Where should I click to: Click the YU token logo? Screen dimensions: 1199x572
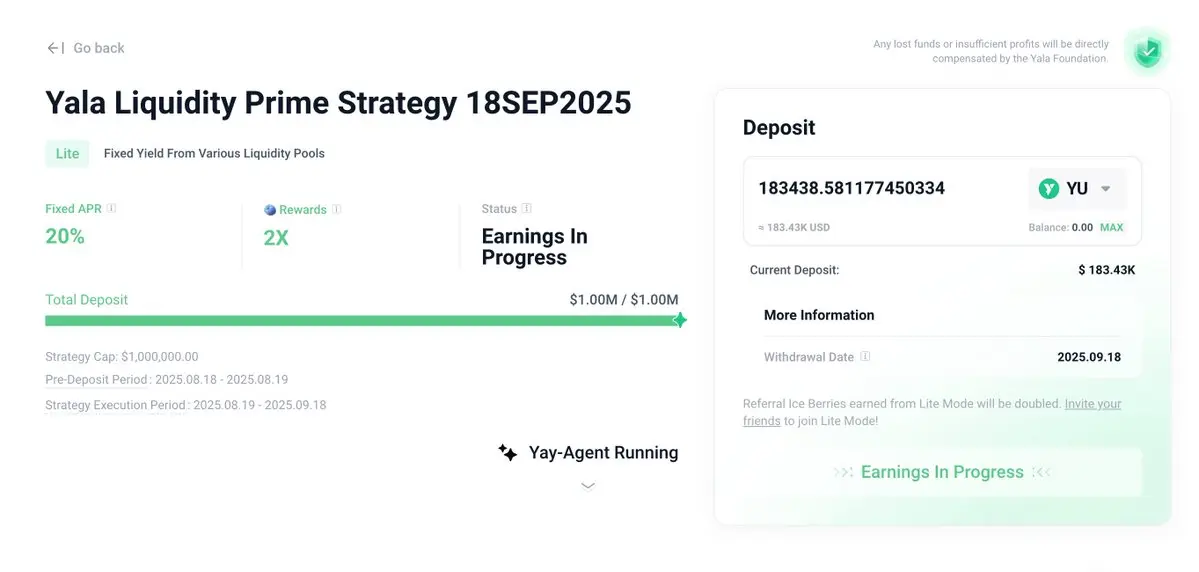coord(1048,188)
